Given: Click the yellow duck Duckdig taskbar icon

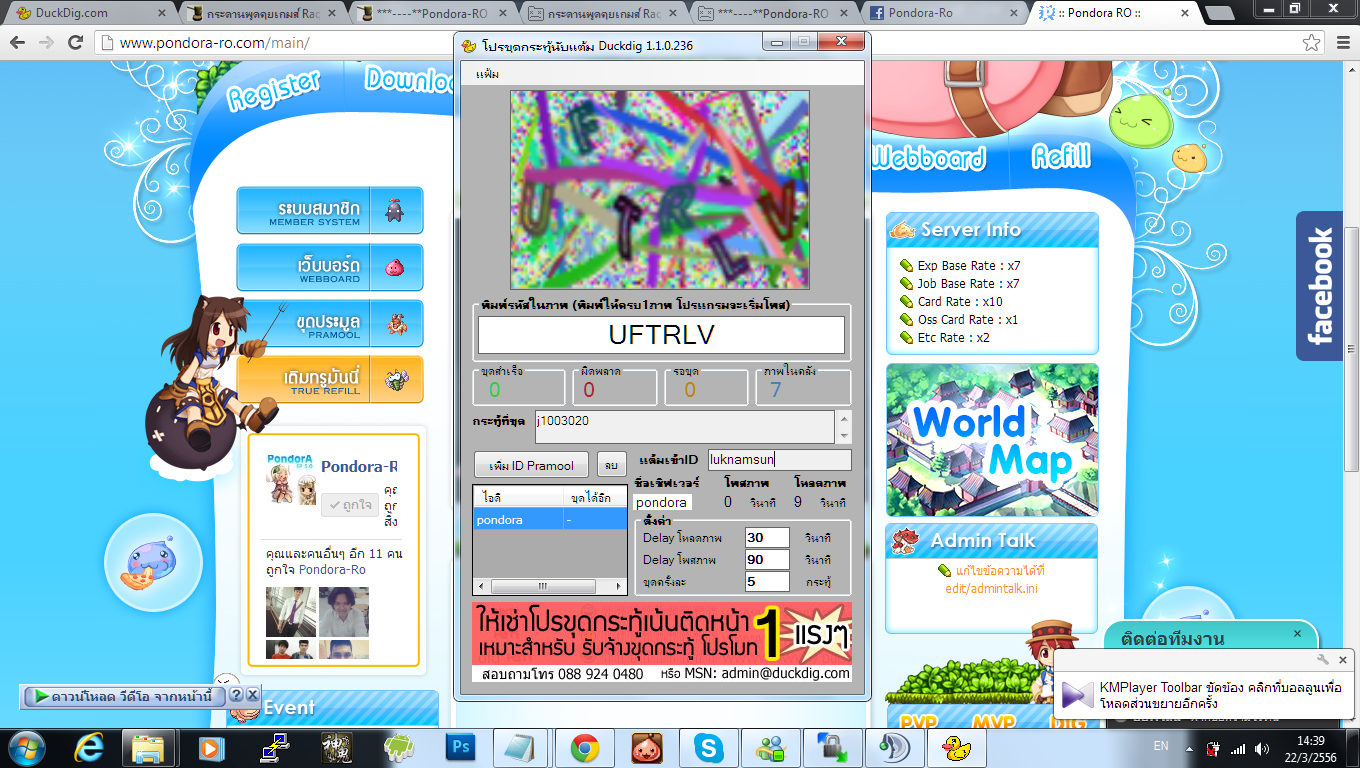Looking at the screenshot, I should point(957,747).
